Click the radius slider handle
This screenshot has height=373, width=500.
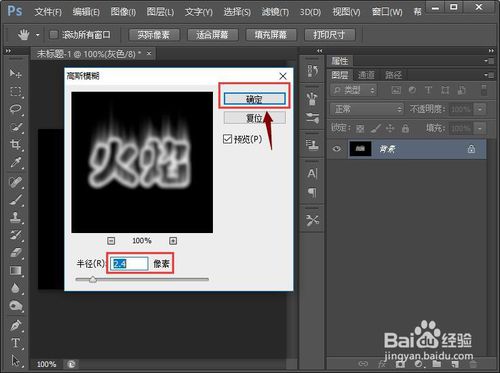pyautogui.click(x=93, y=279)
